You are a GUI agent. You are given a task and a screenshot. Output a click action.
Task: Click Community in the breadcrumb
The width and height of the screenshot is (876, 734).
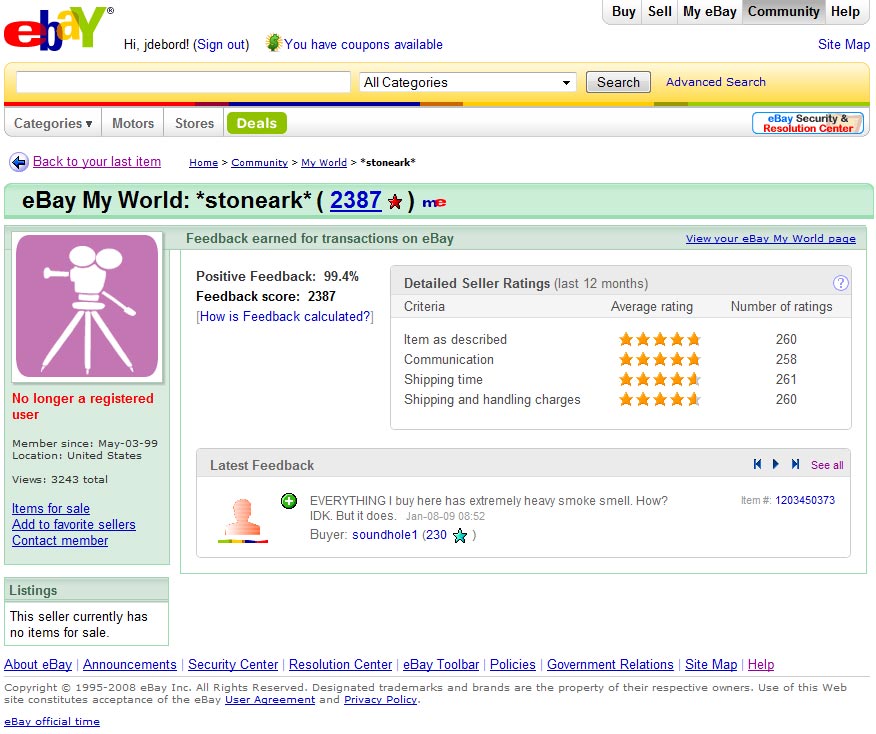pos(259,163)
